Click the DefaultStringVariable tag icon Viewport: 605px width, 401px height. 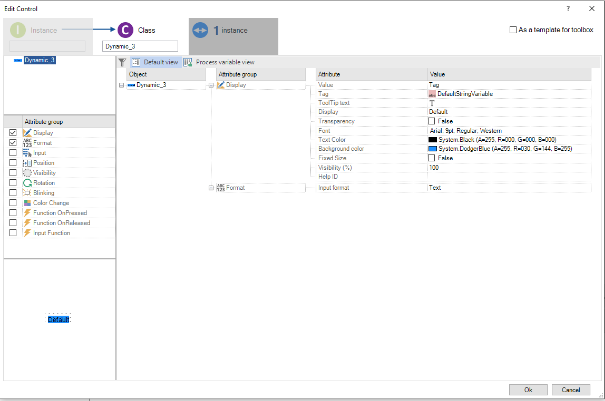(x=432, y=94)
